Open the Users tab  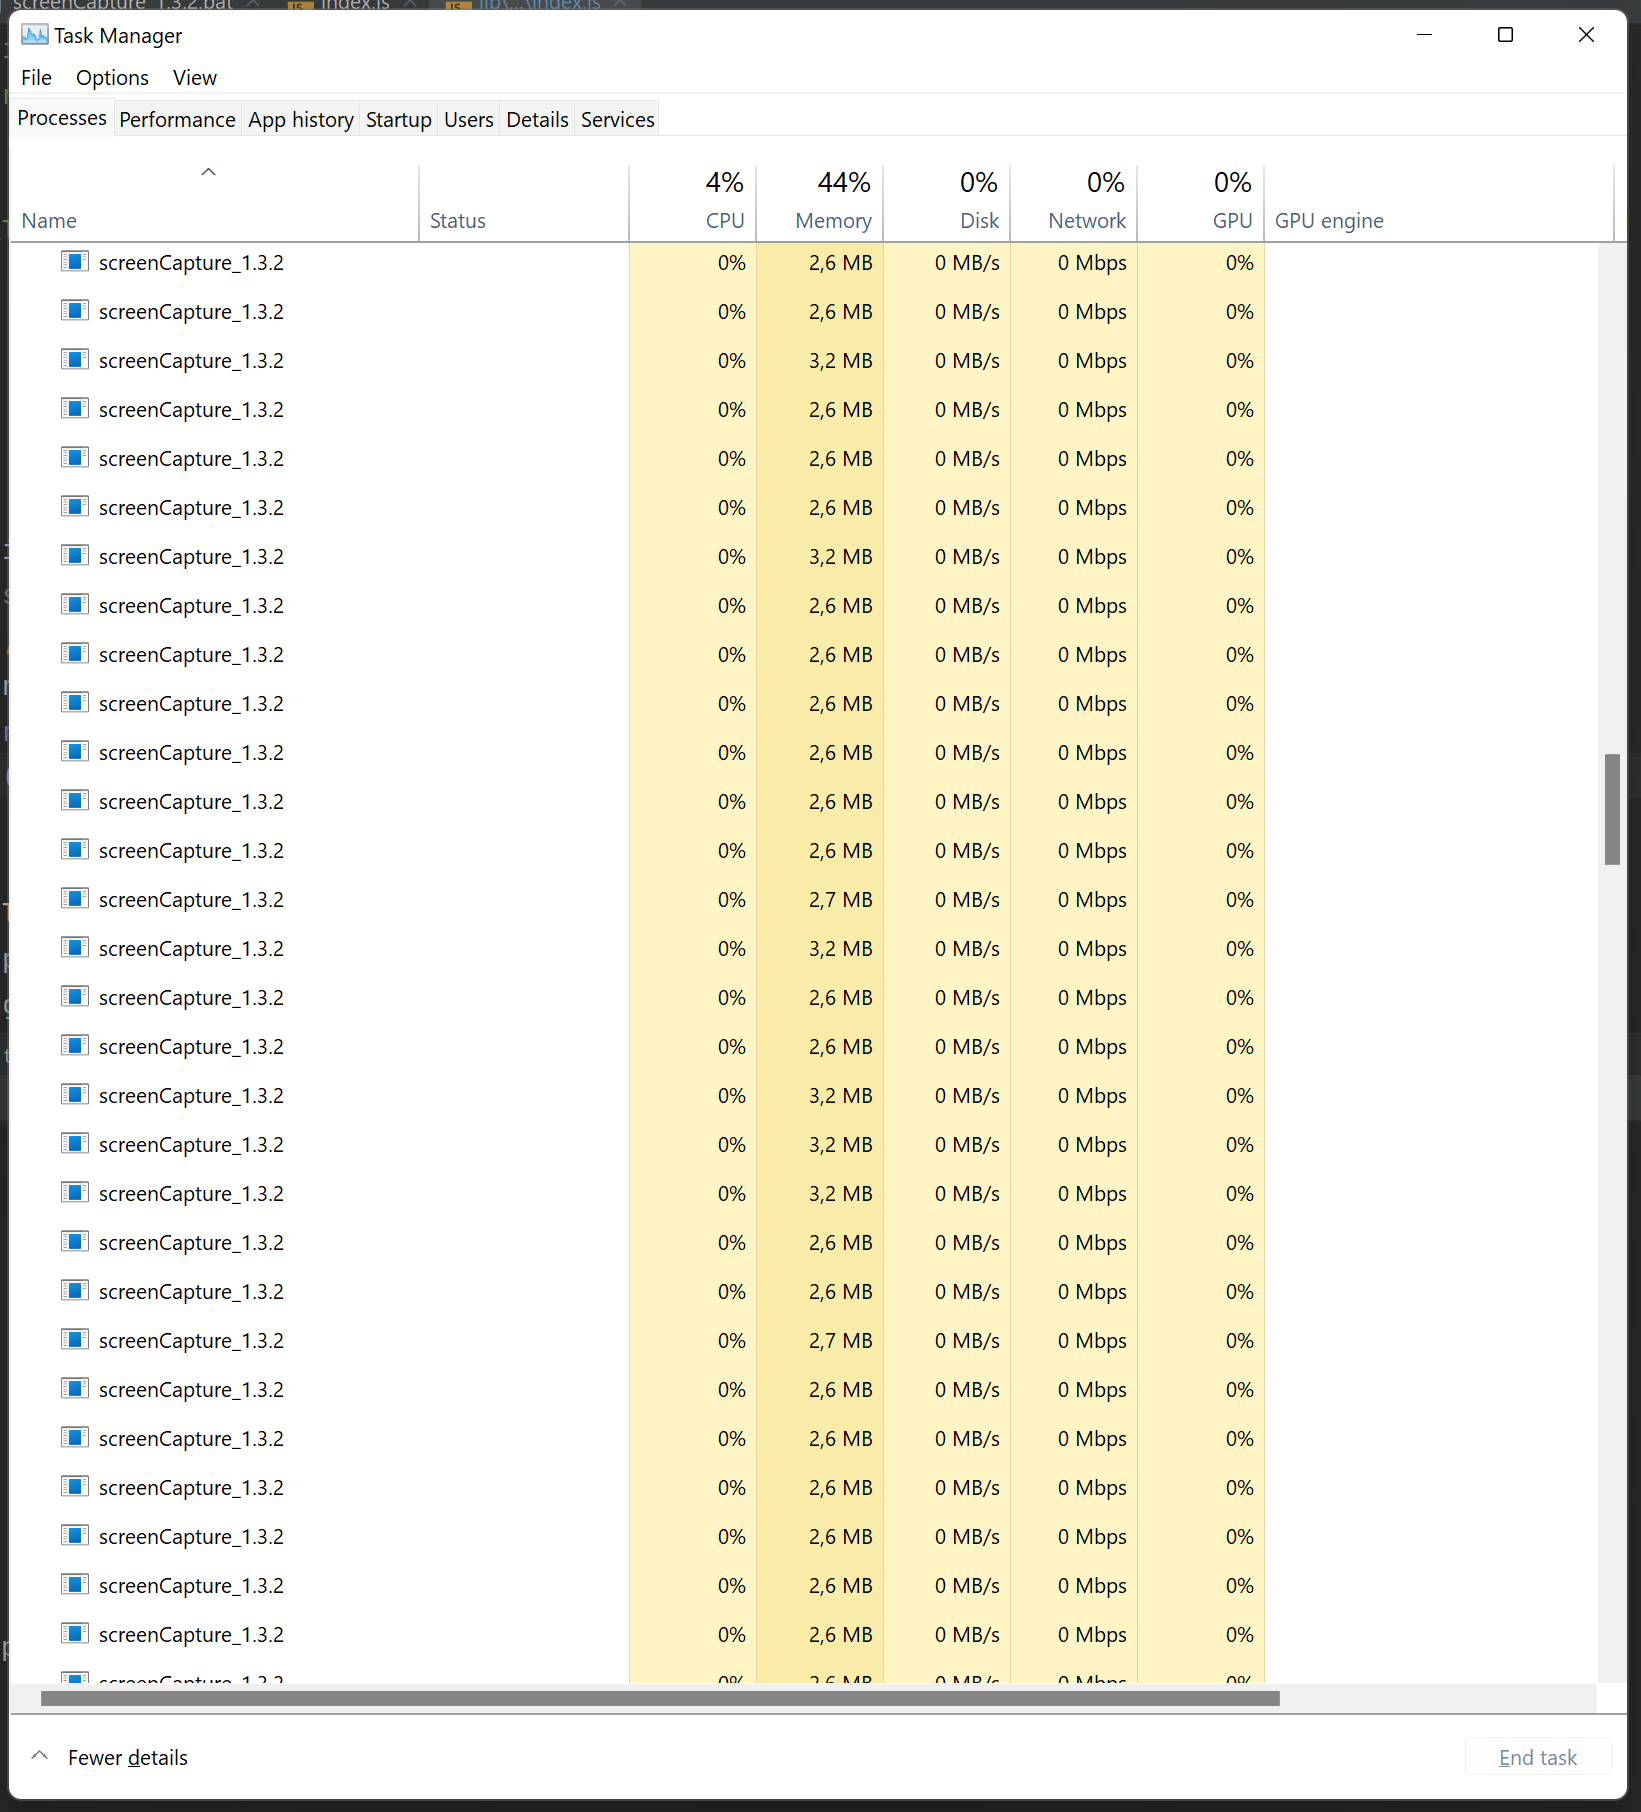(467, 118)
